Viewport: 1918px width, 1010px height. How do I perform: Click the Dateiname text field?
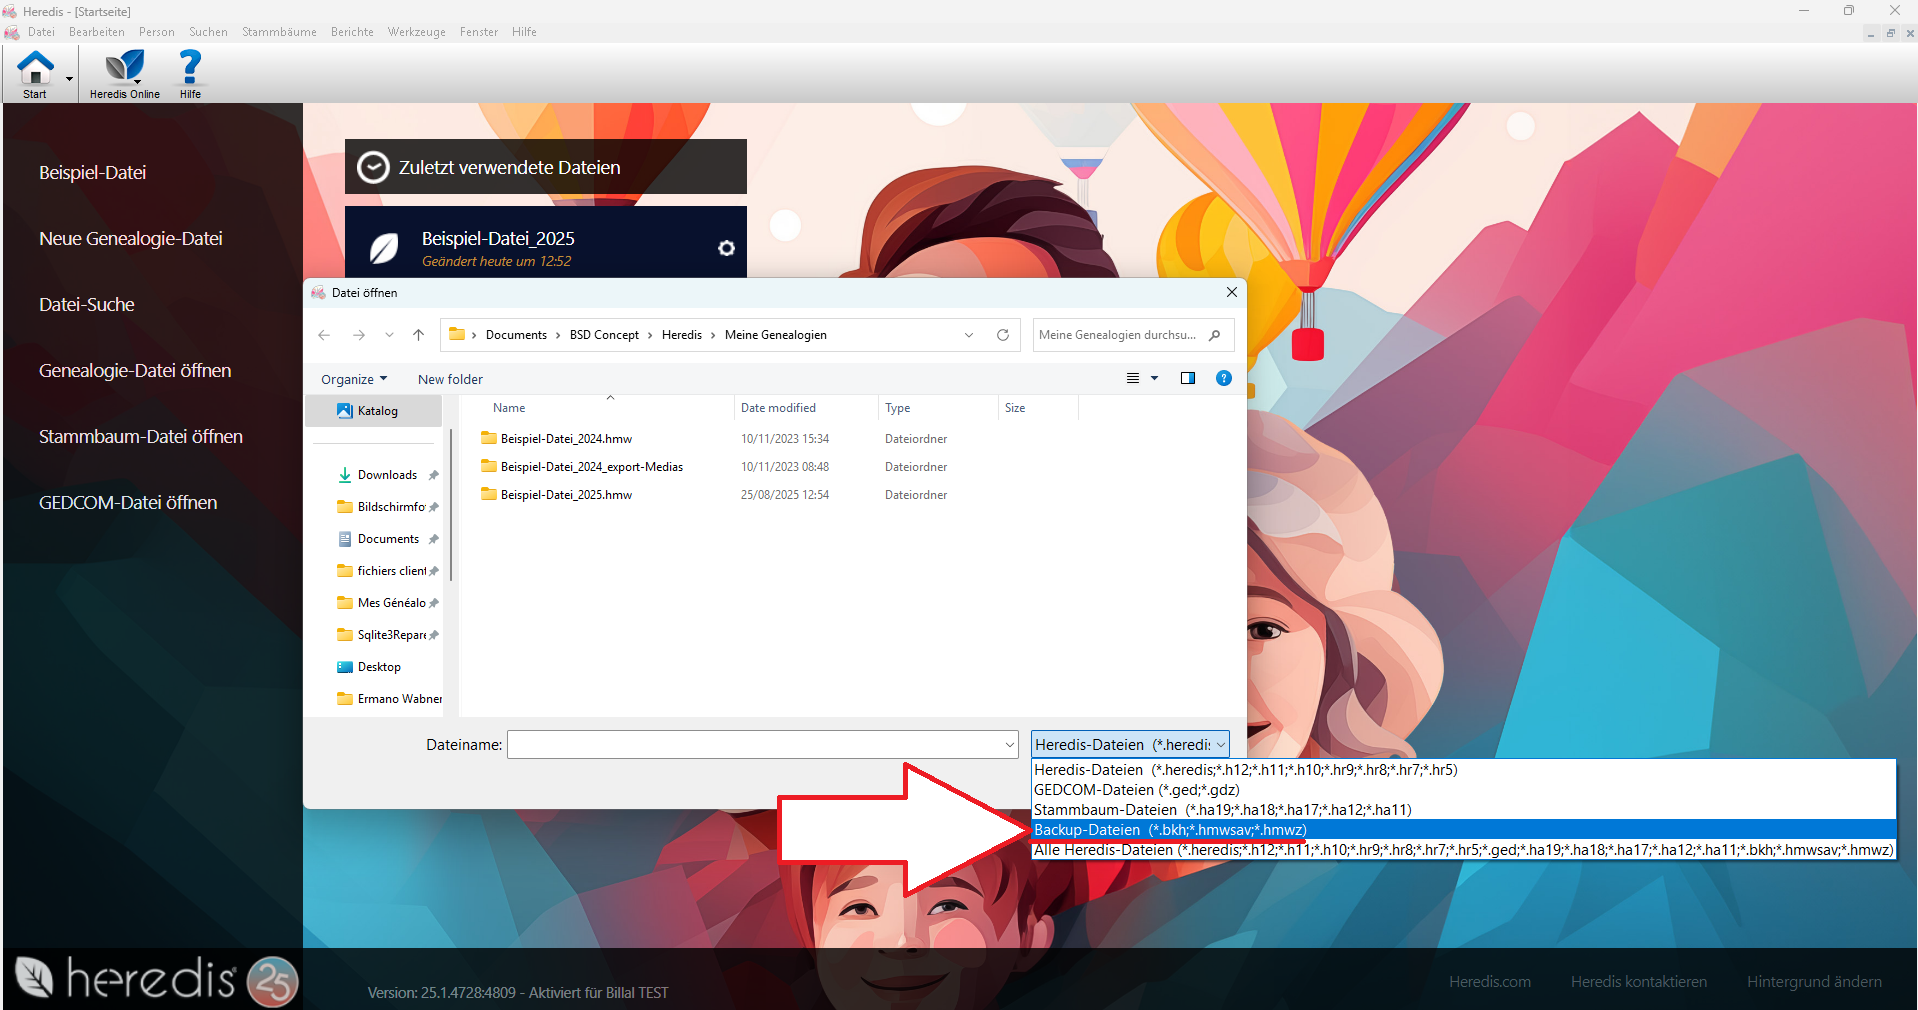(753, 745)
